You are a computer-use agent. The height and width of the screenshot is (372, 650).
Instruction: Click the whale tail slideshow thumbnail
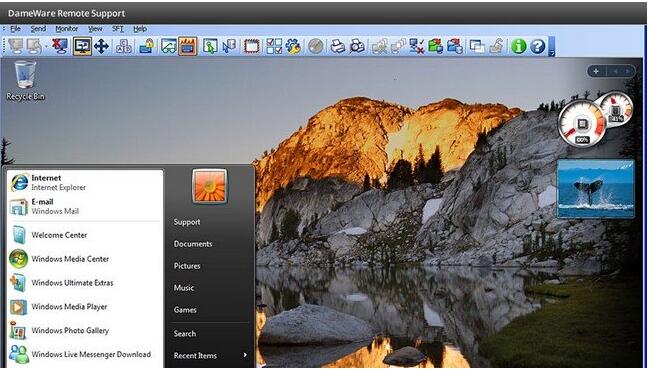coord(596,189)
